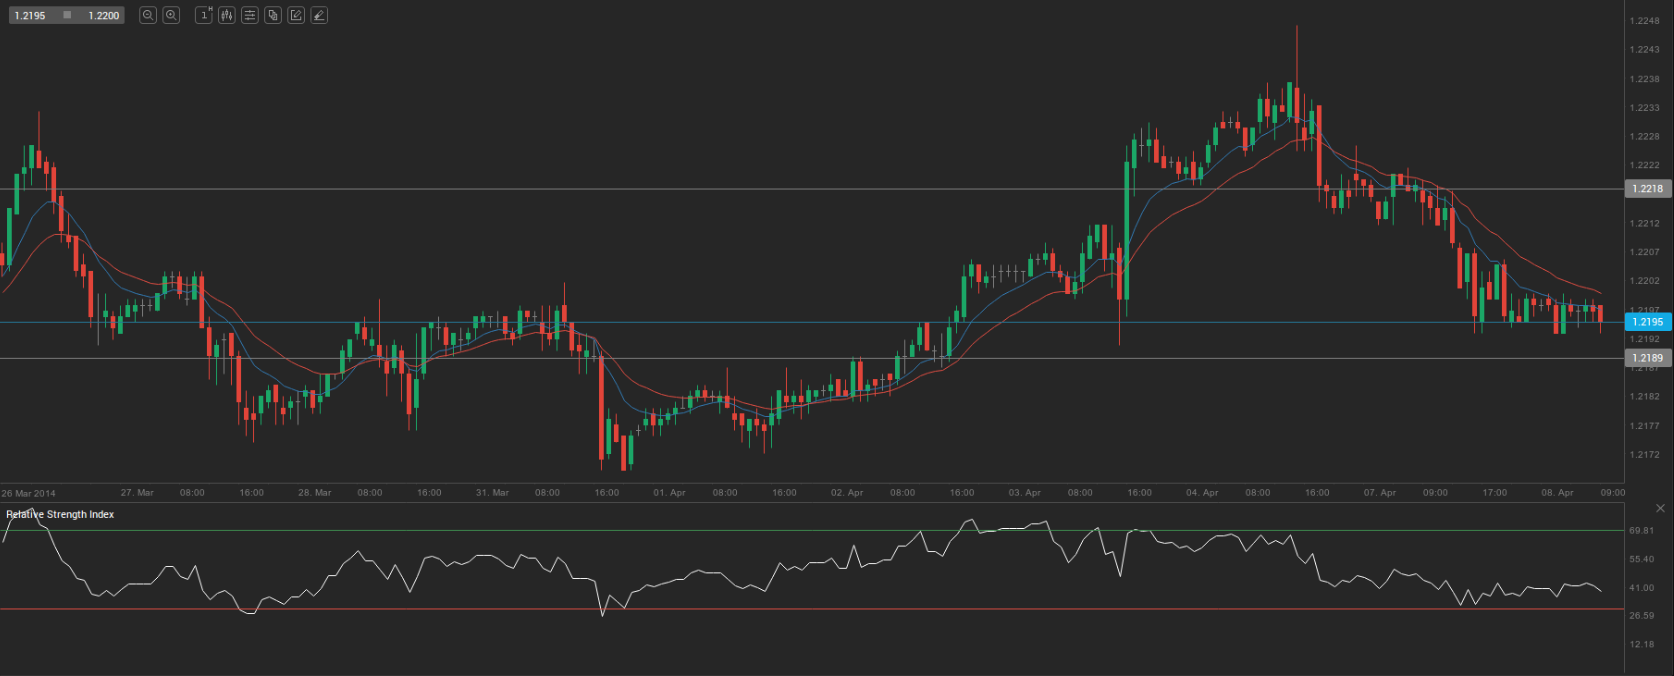Click the 04. Apr date on time axis

click(1201, 493)
